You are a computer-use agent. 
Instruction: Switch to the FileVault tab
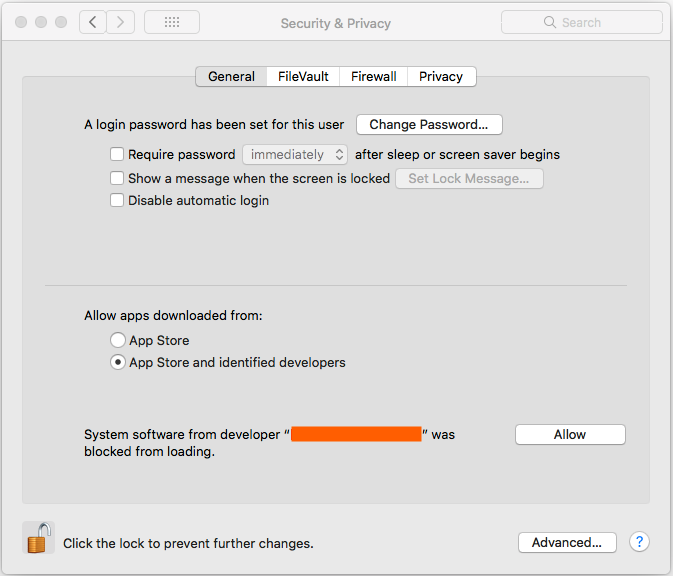point(303,77)
